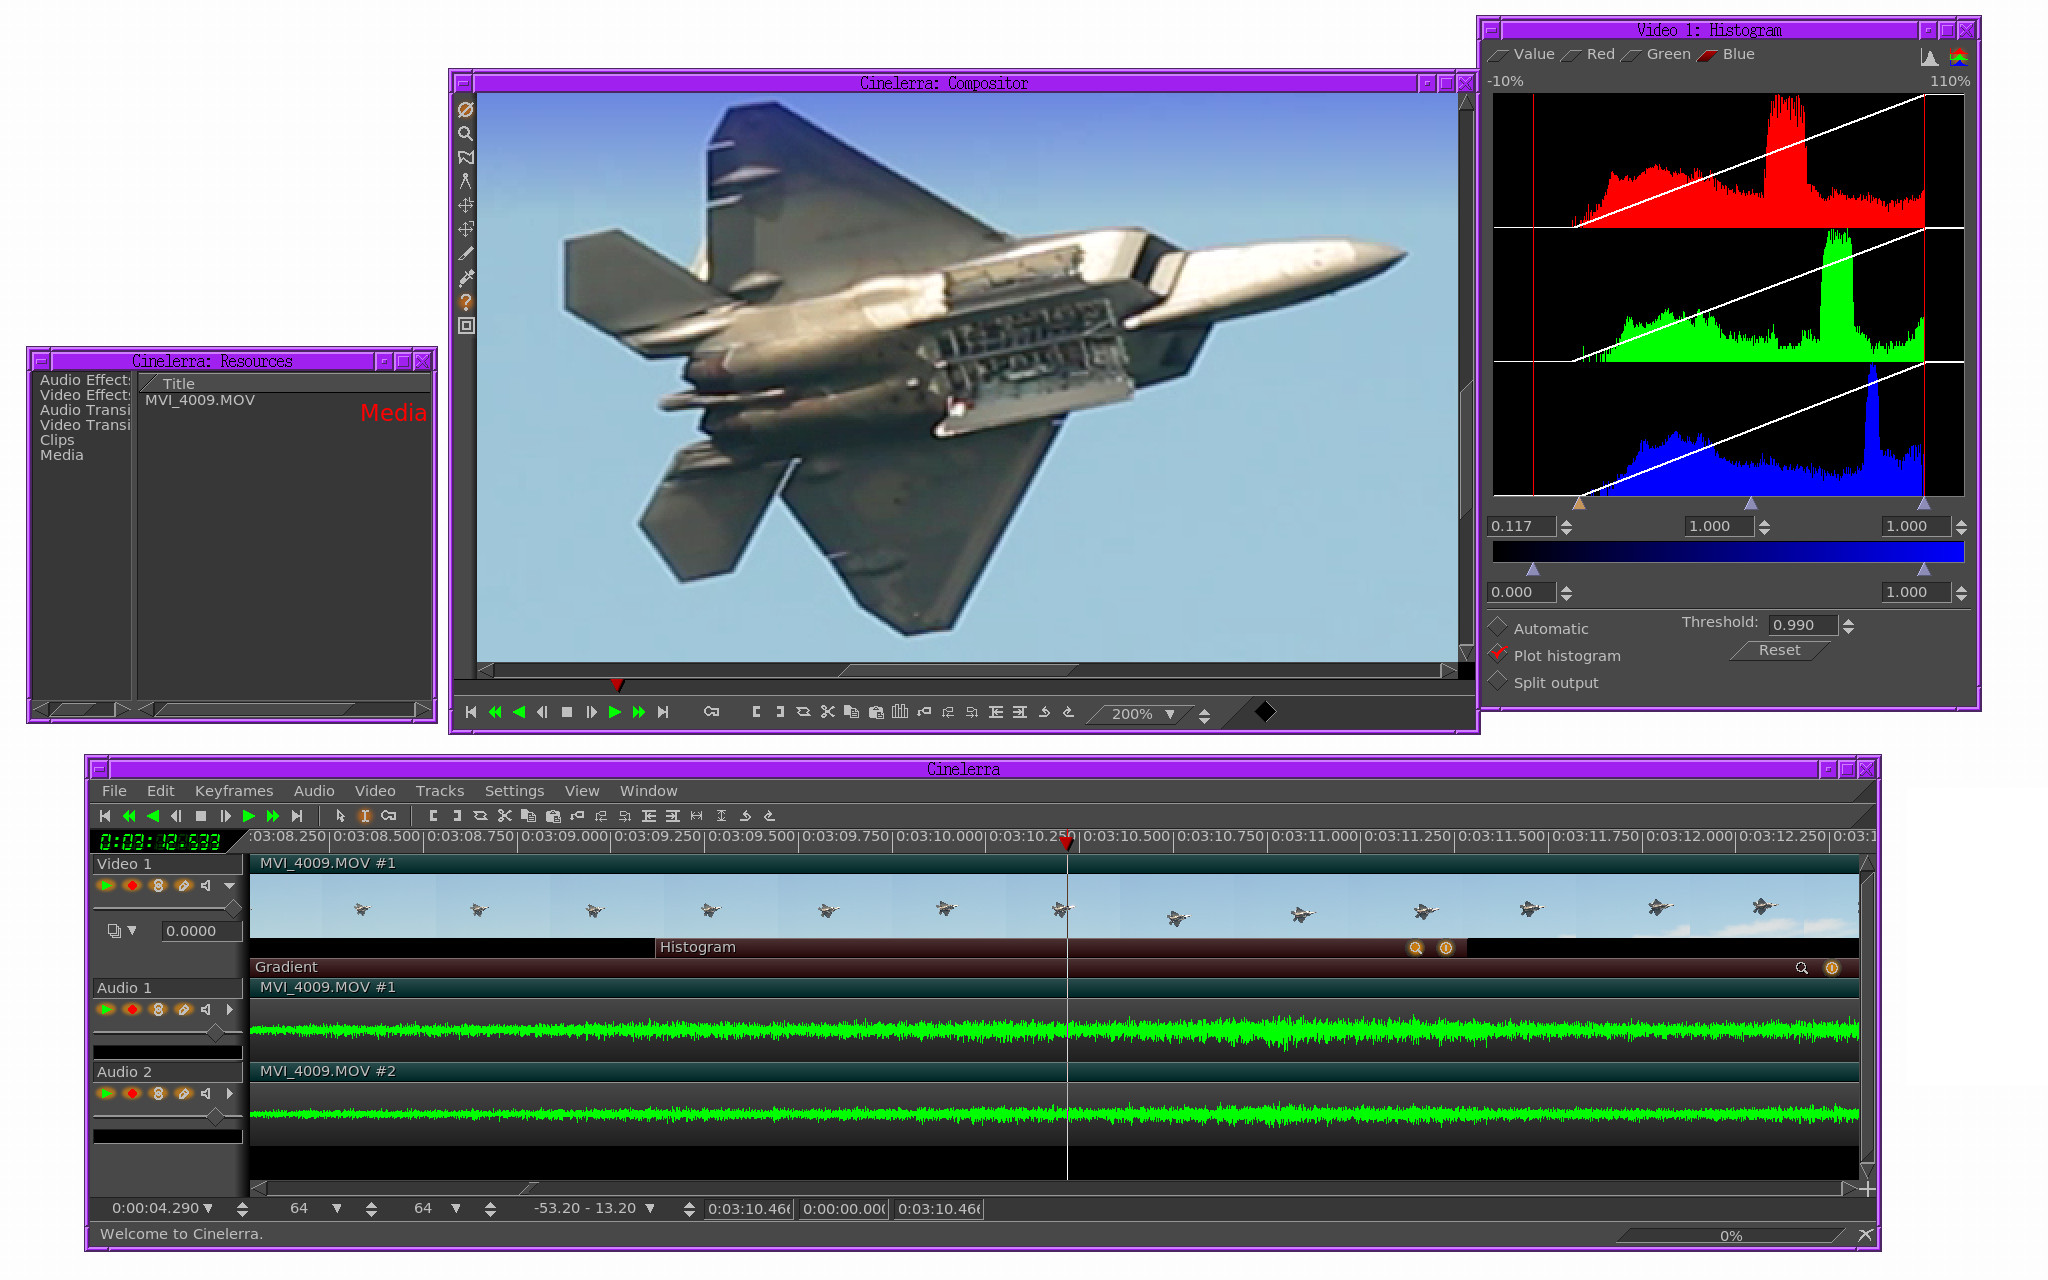Select the zoom magnifier tool in Compositor
Screen dimensions: 2048x1280
tap(465, 133)
